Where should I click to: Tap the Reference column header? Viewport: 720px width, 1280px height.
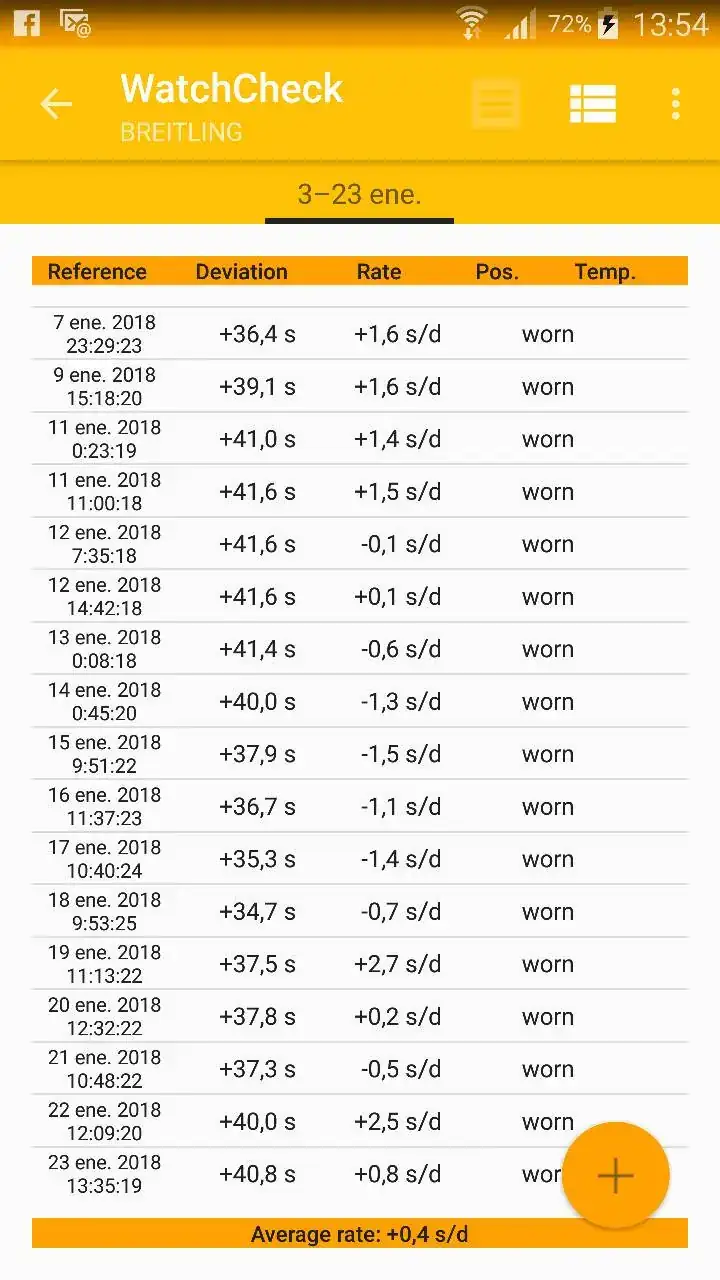click(x=97, y=271)
